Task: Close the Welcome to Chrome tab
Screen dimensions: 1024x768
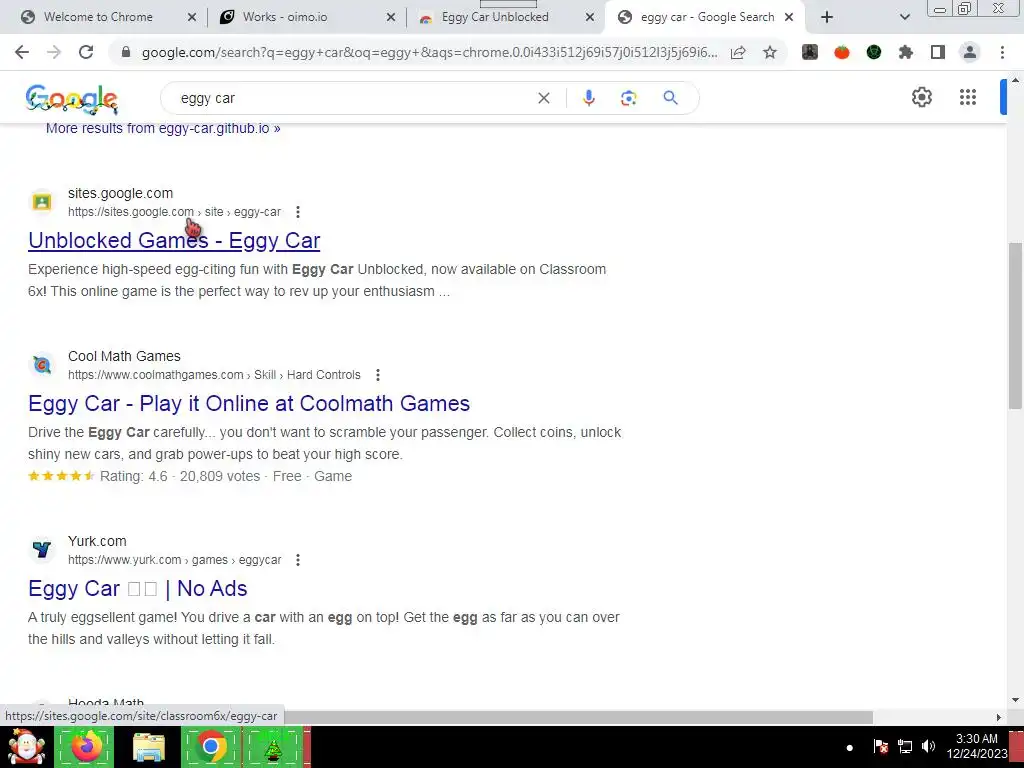Action: click(192, 18)
